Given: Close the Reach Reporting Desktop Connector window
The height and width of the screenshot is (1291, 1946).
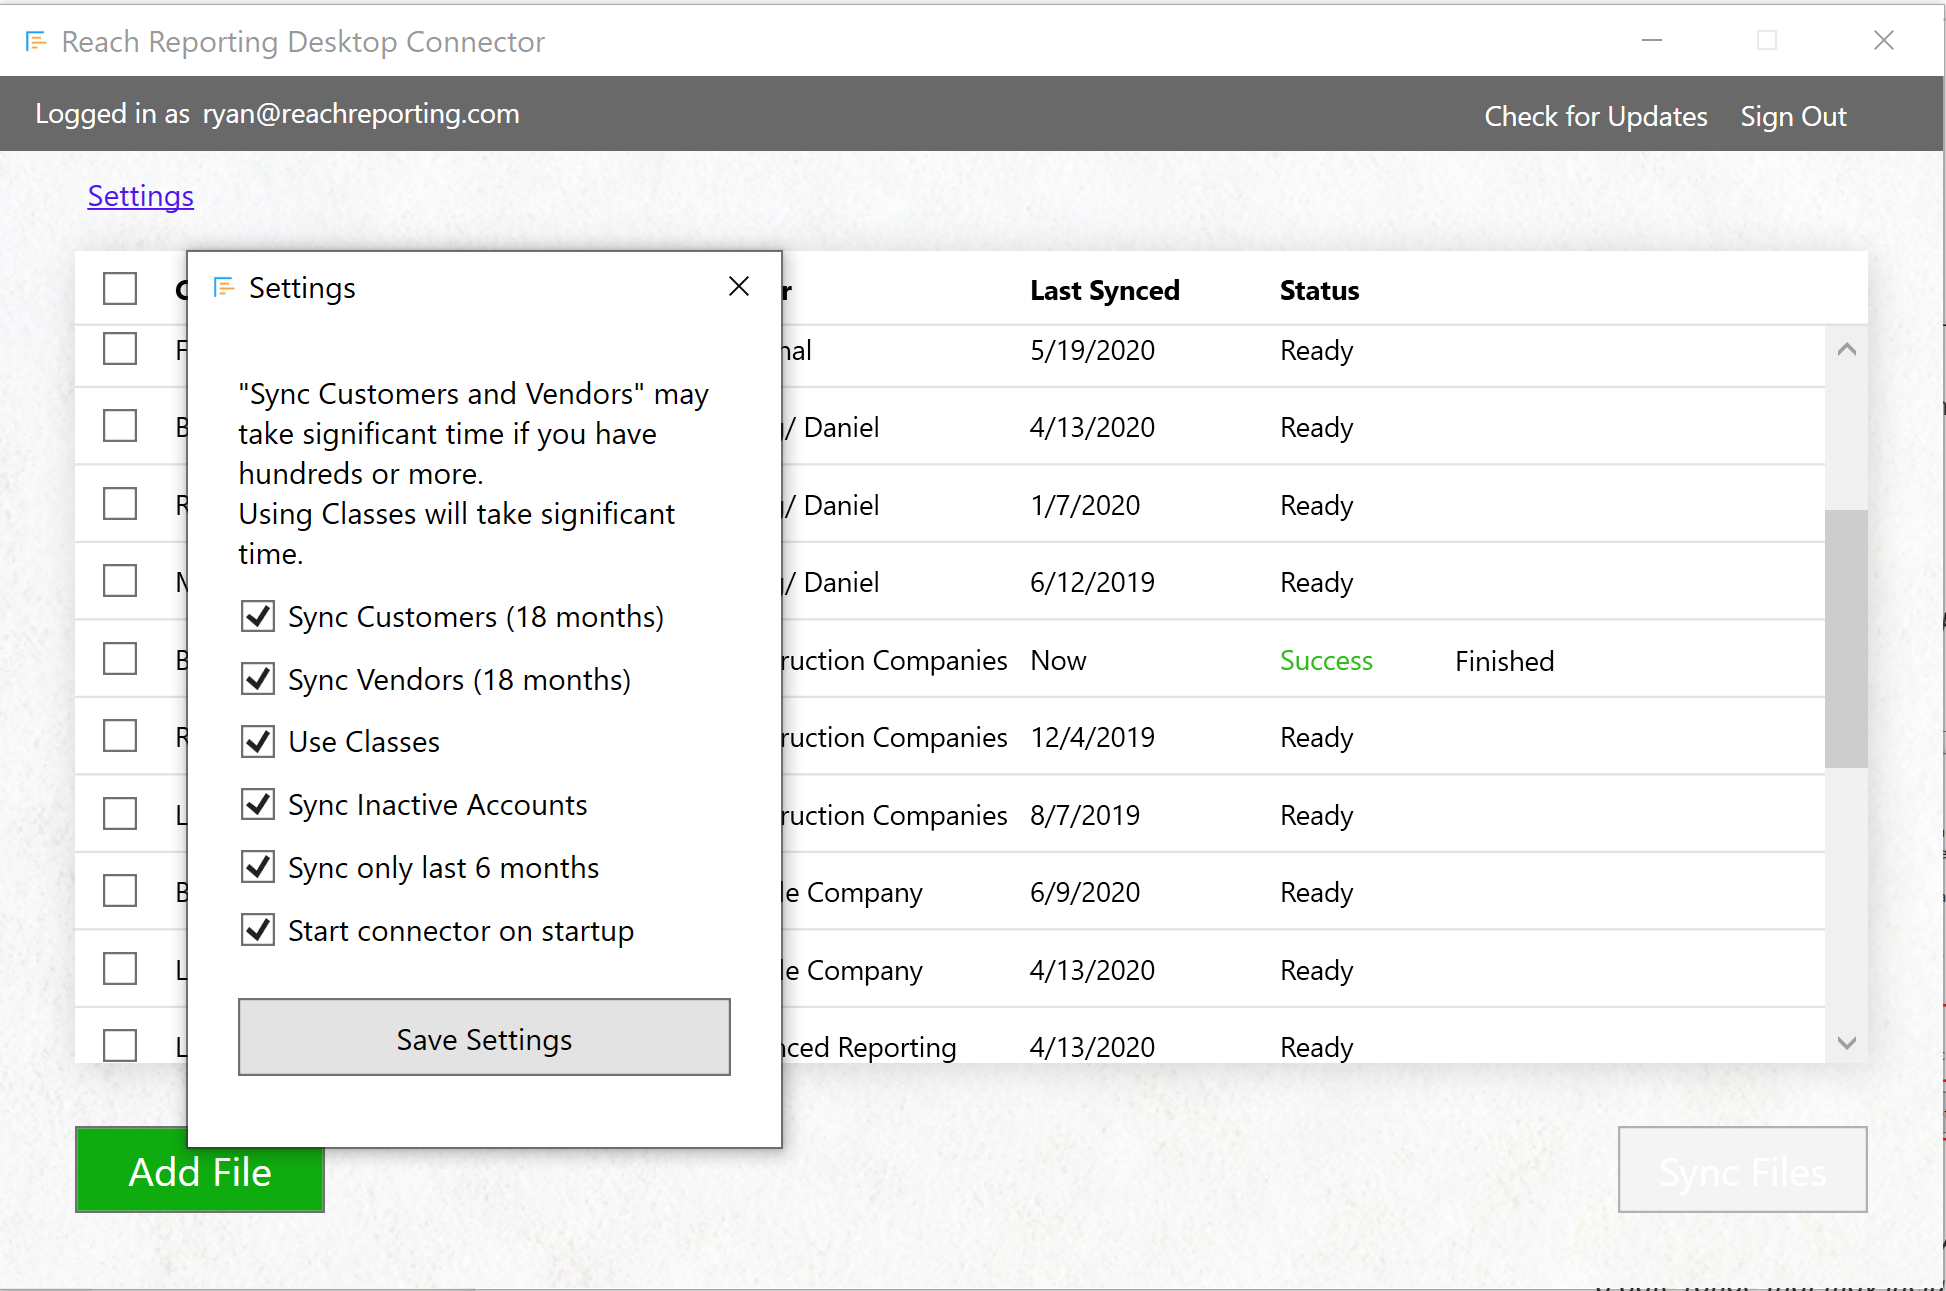Looking at the screenshot, I should (1884, 40).
